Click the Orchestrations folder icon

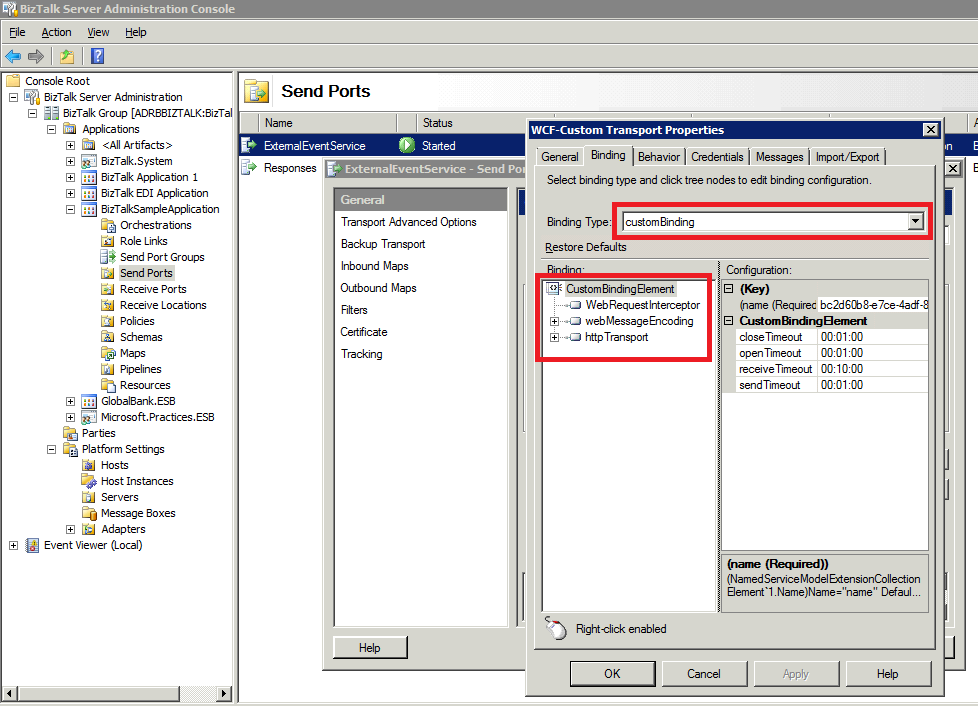tap(108, 225)
